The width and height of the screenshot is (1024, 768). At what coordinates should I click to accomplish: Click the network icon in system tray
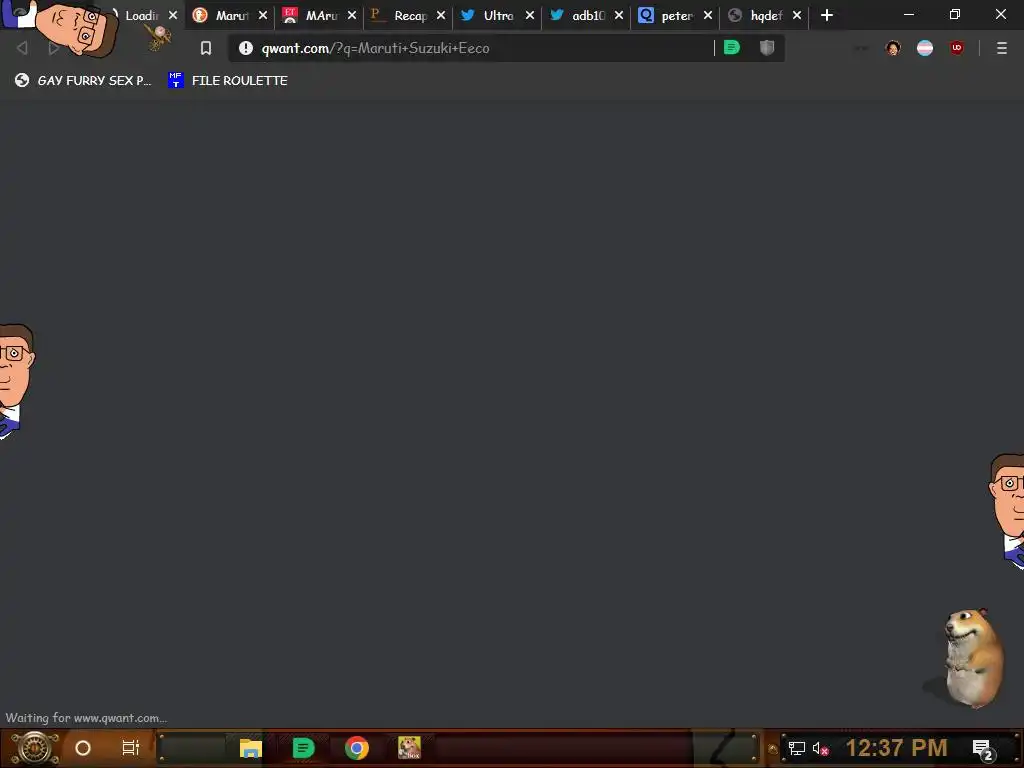[797, 748]
